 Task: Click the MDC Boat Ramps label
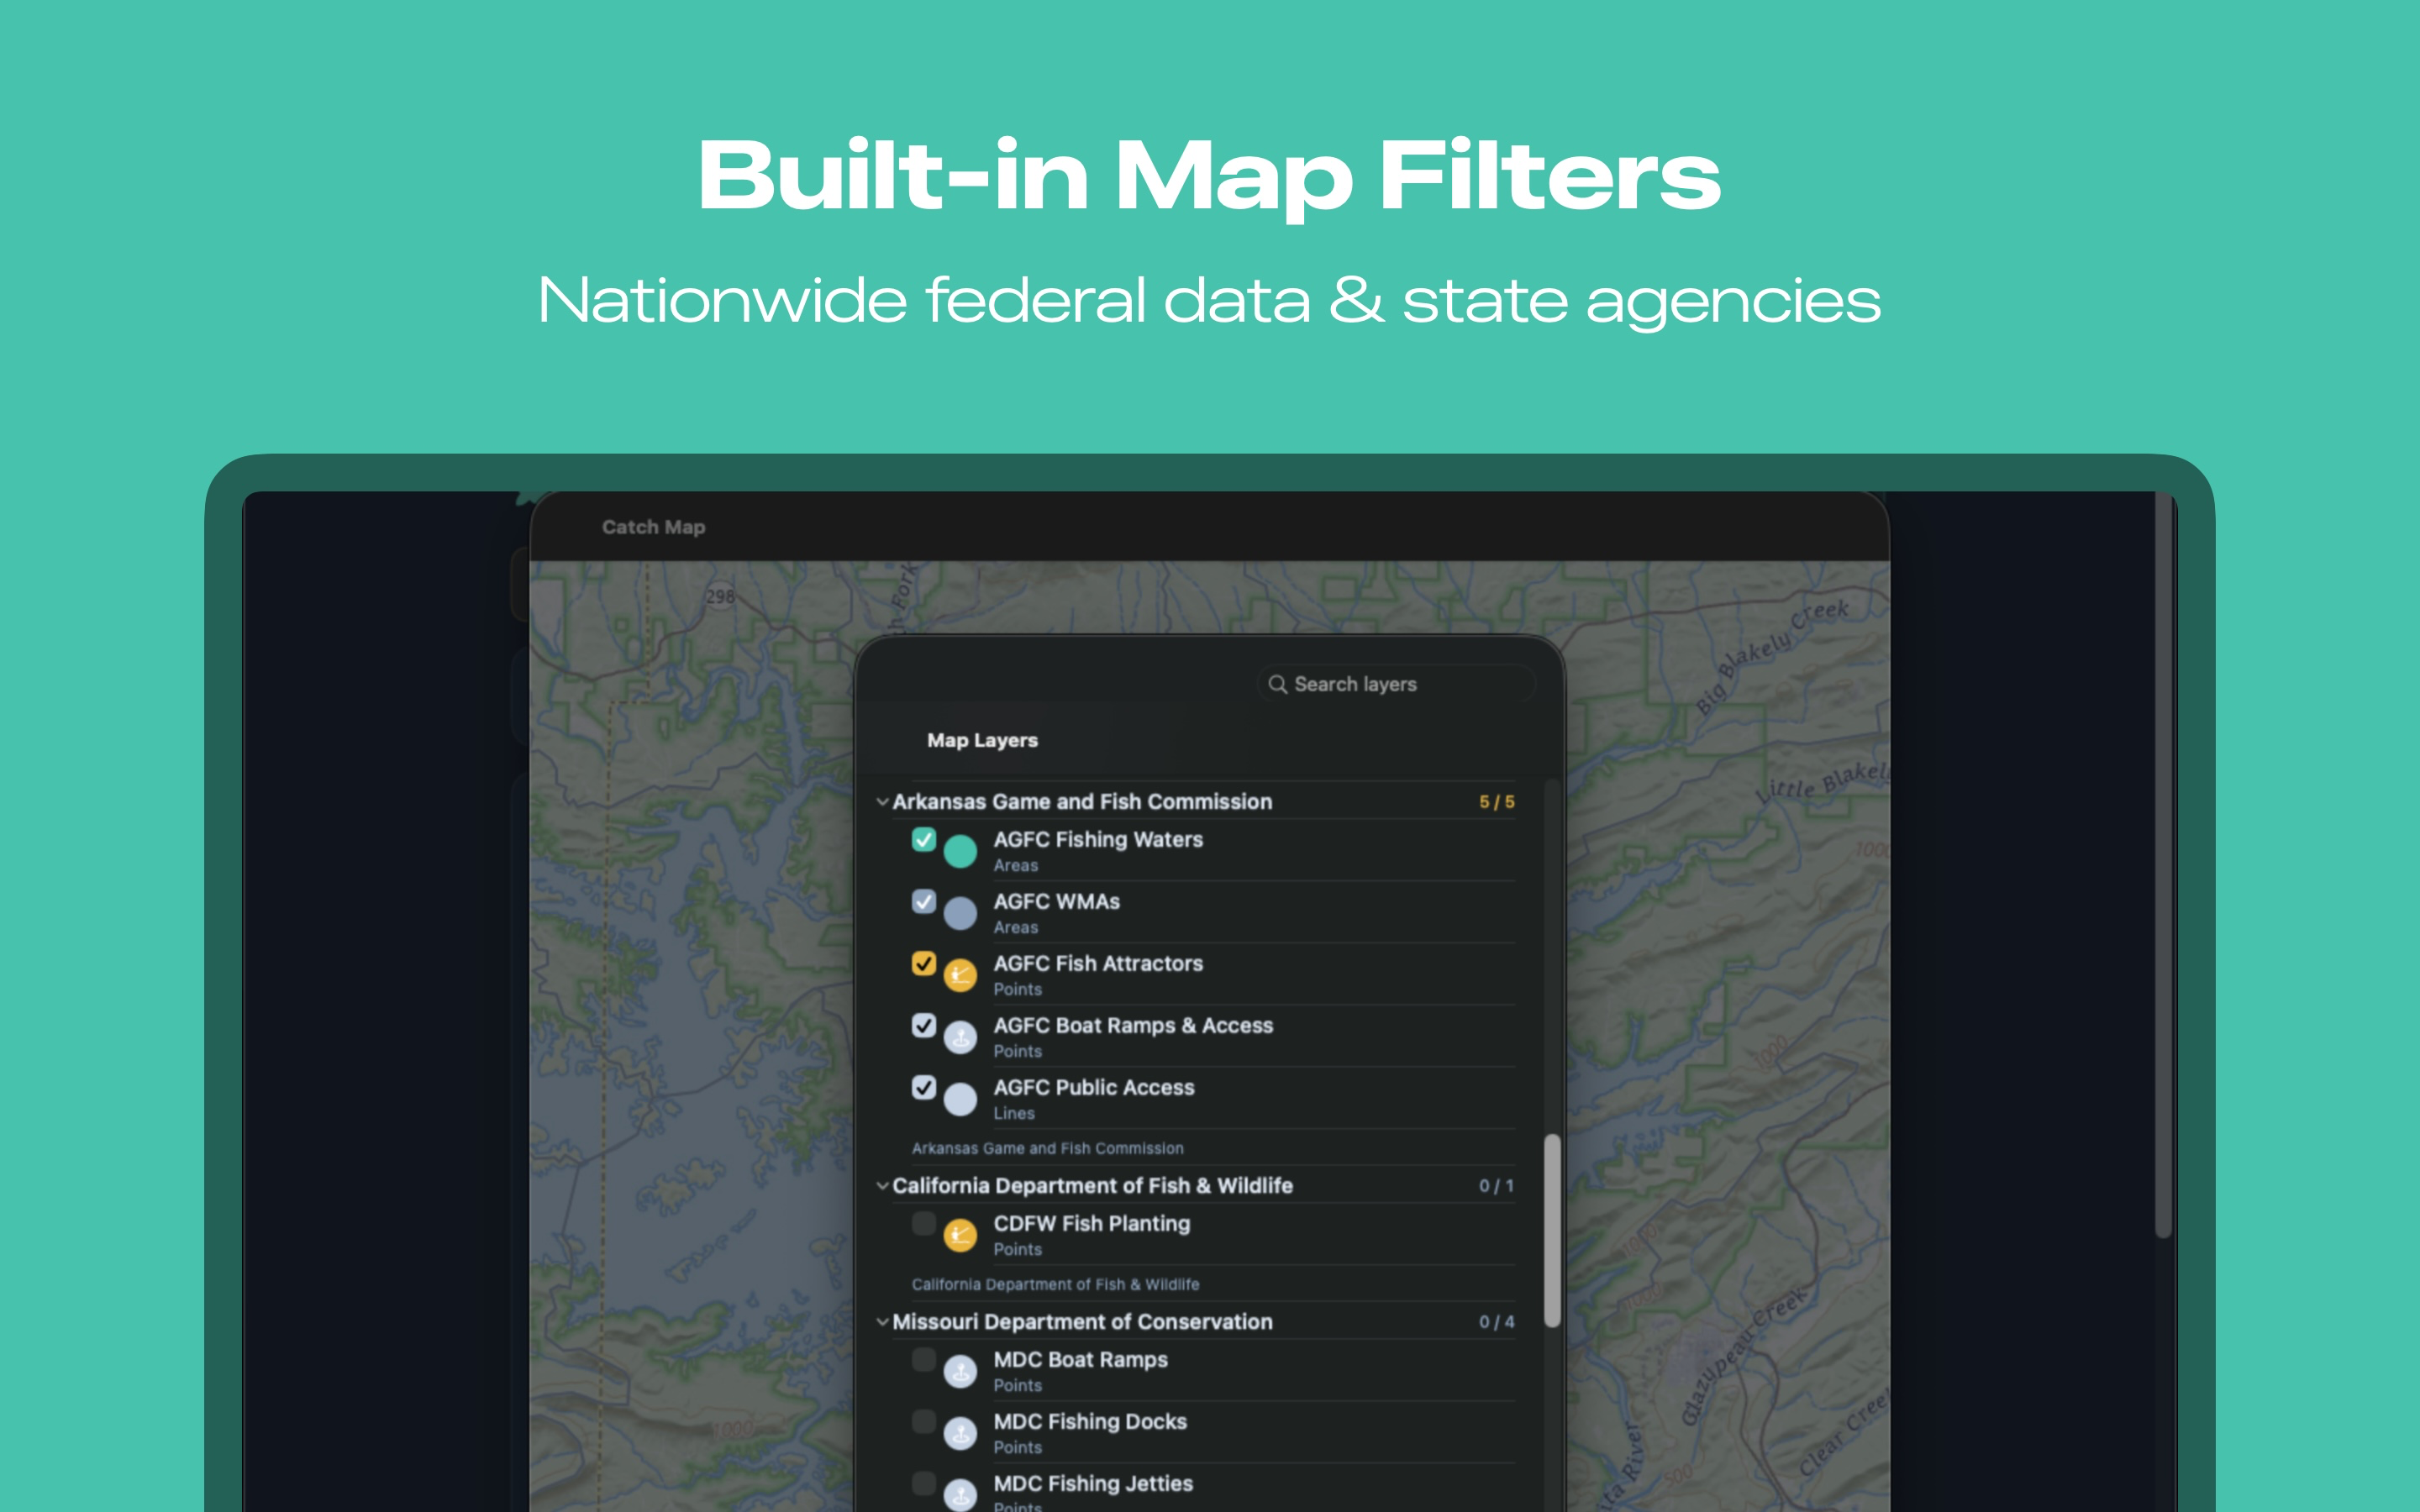pos(1080,1360)
